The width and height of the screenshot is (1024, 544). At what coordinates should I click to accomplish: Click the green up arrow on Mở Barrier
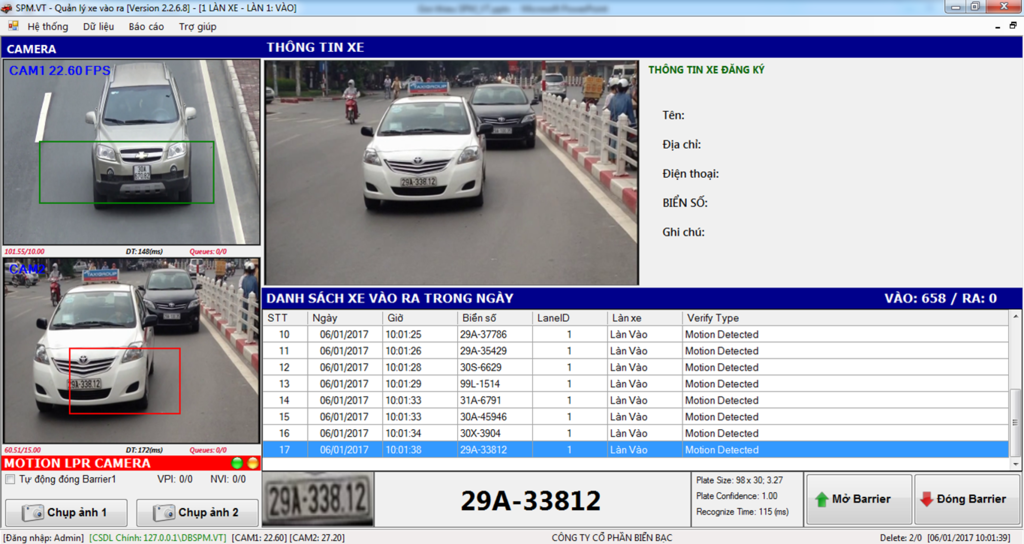coord(823,499)
